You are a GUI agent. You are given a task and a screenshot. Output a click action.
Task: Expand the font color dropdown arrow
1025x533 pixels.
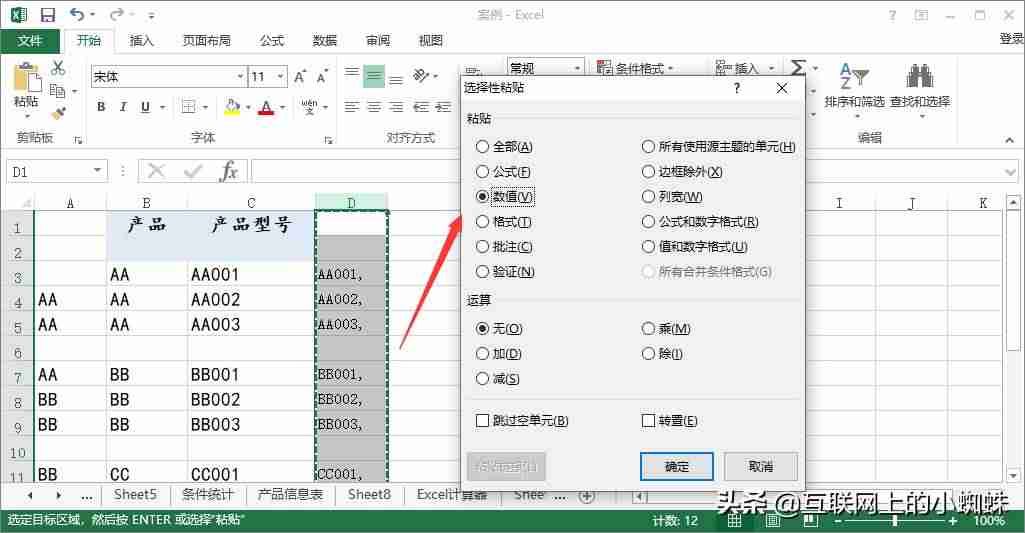tap(282, 107)
